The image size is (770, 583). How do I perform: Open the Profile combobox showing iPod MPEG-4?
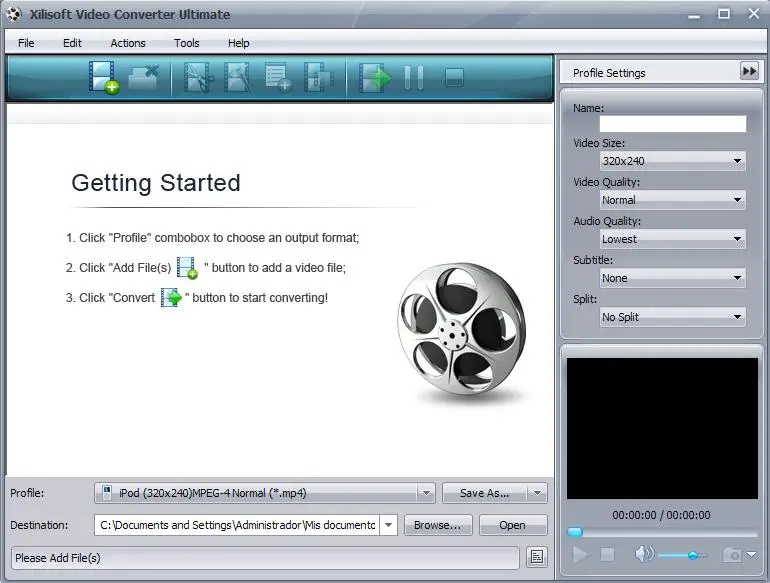click(265, 493)
